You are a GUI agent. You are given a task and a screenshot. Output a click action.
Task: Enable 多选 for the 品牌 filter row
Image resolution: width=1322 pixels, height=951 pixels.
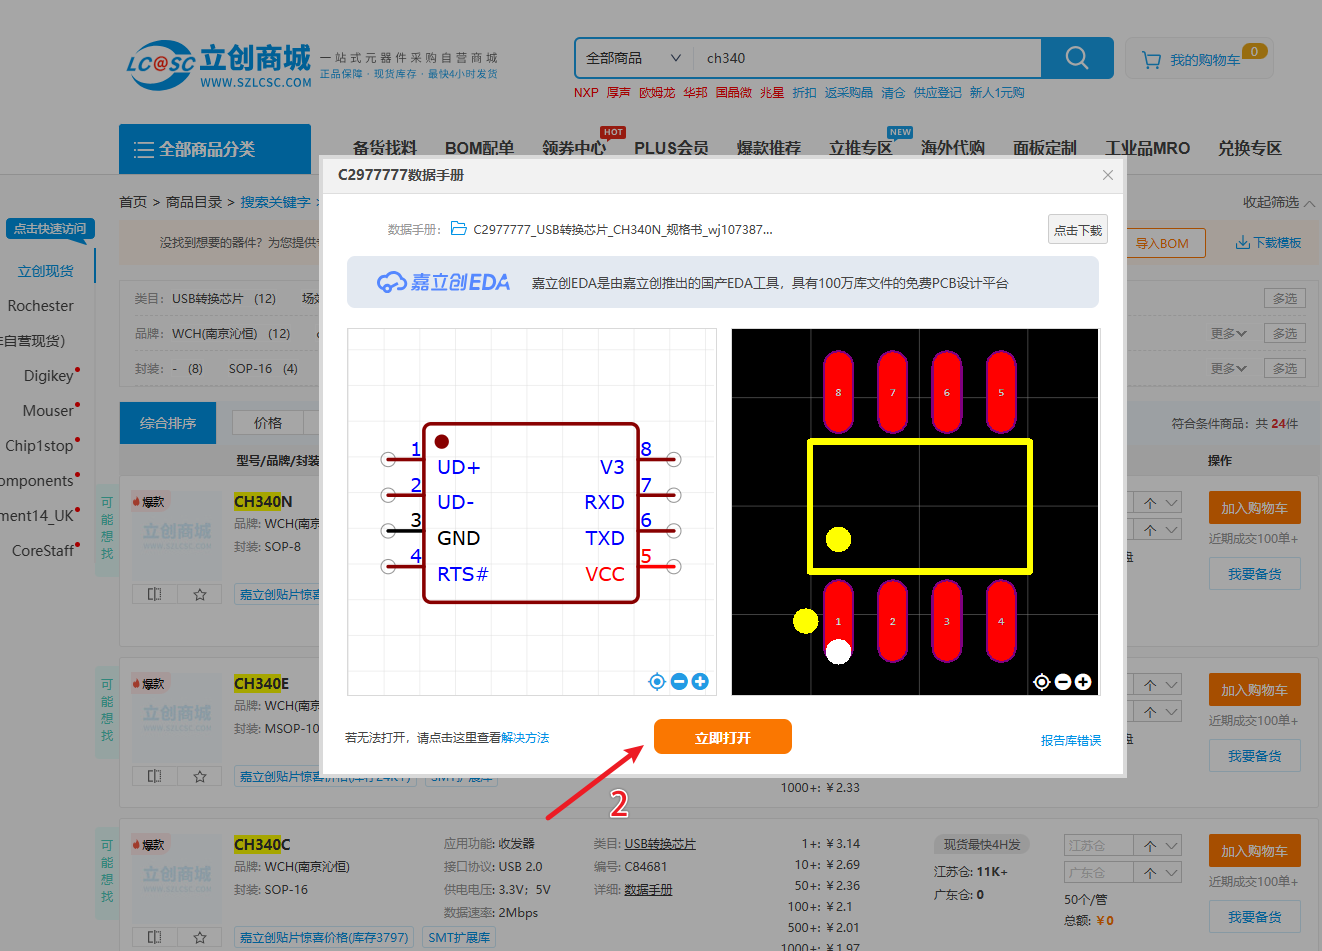[x=1285, y=334]
